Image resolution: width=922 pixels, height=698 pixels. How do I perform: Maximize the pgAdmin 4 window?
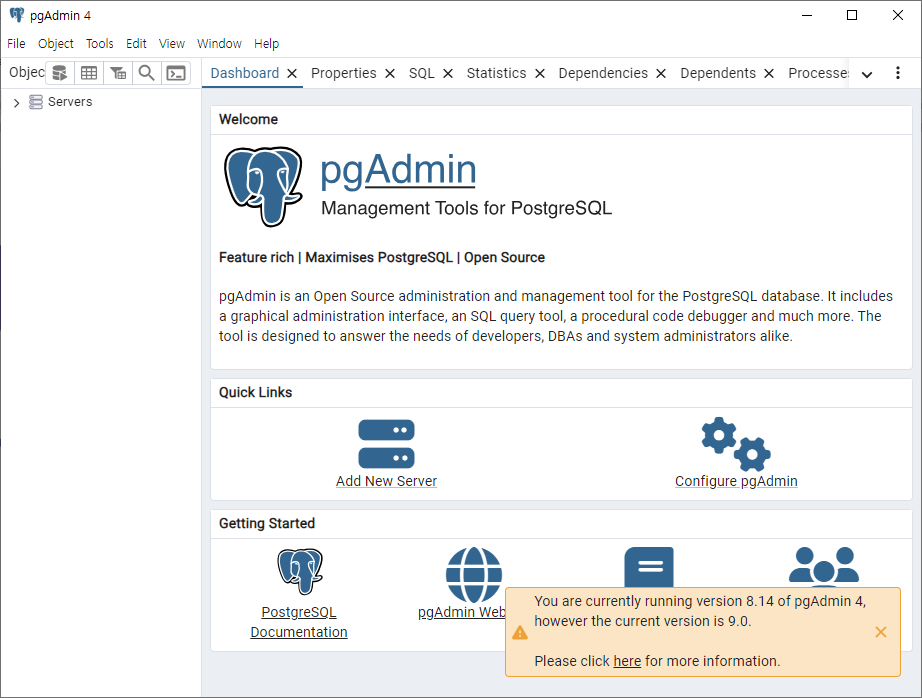851,15
